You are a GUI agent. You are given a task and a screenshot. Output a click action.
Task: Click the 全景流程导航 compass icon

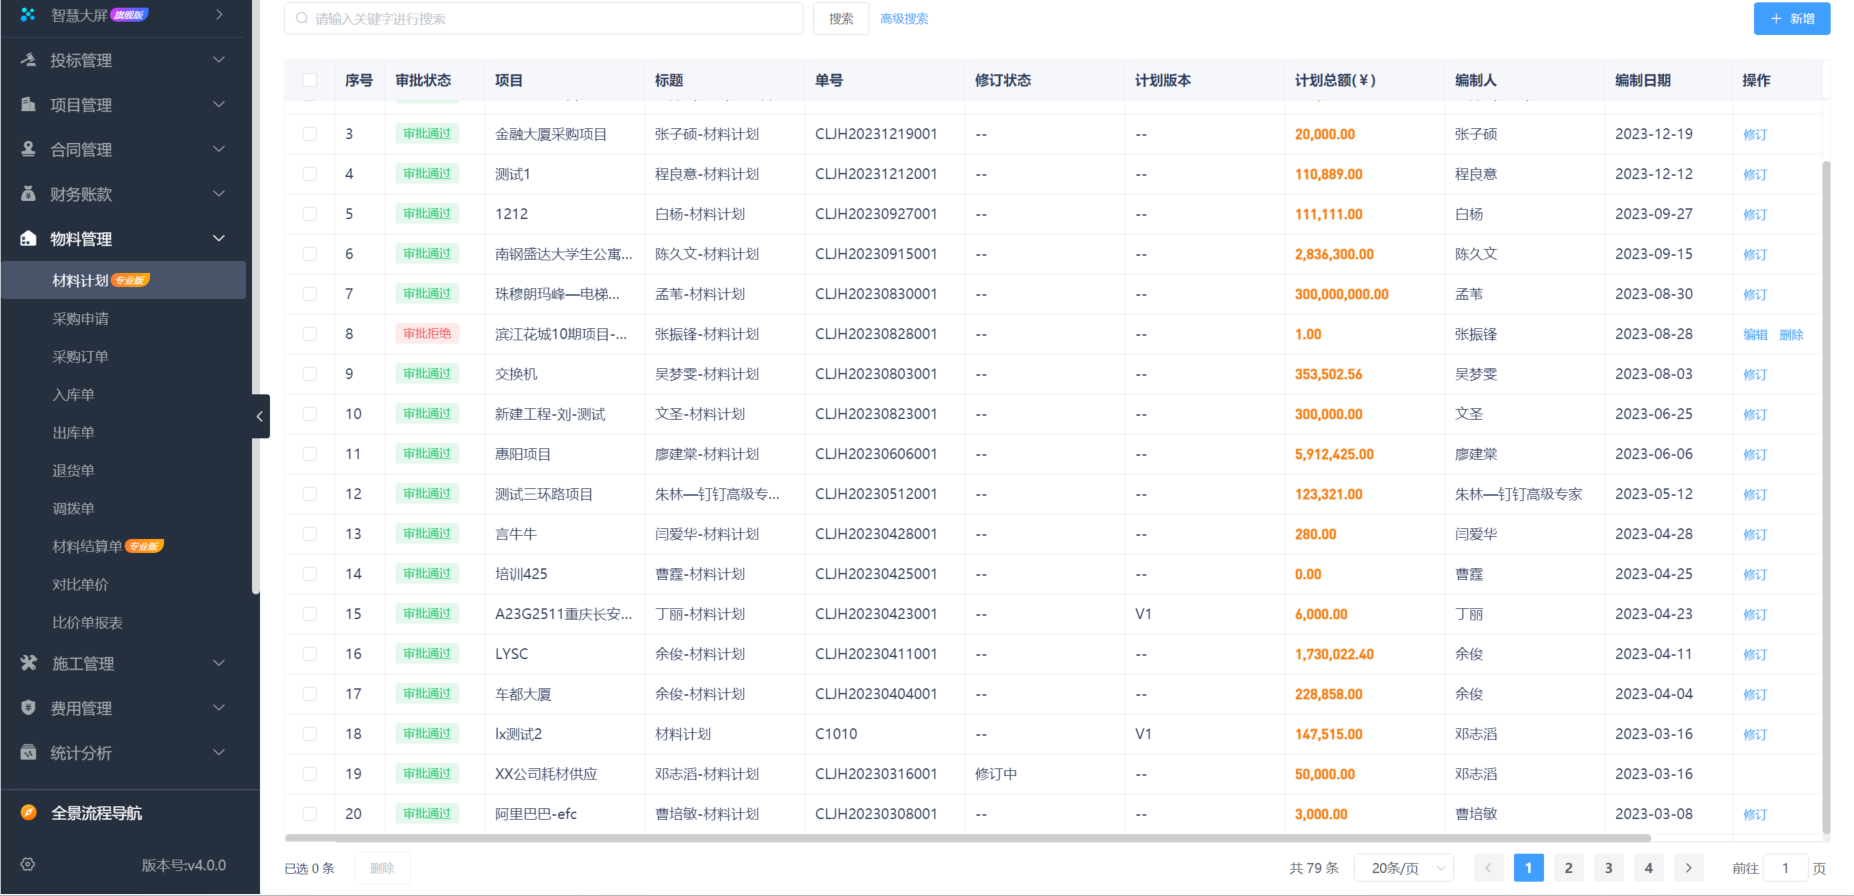[x=28, y=813]
